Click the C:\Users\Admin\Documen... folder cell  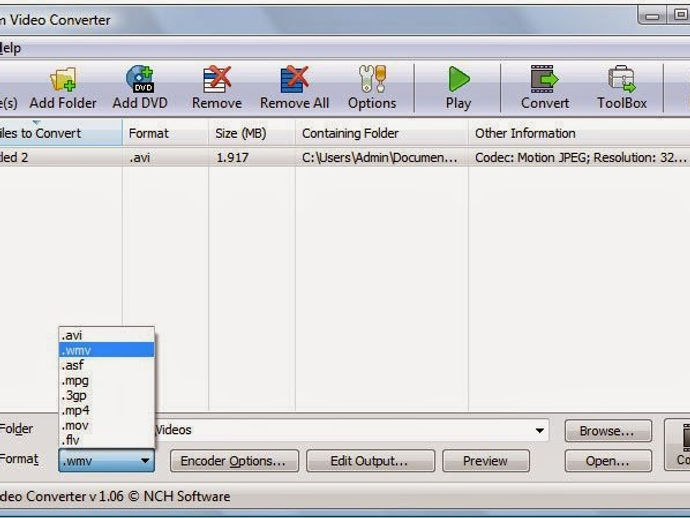[x=379, y=157]
